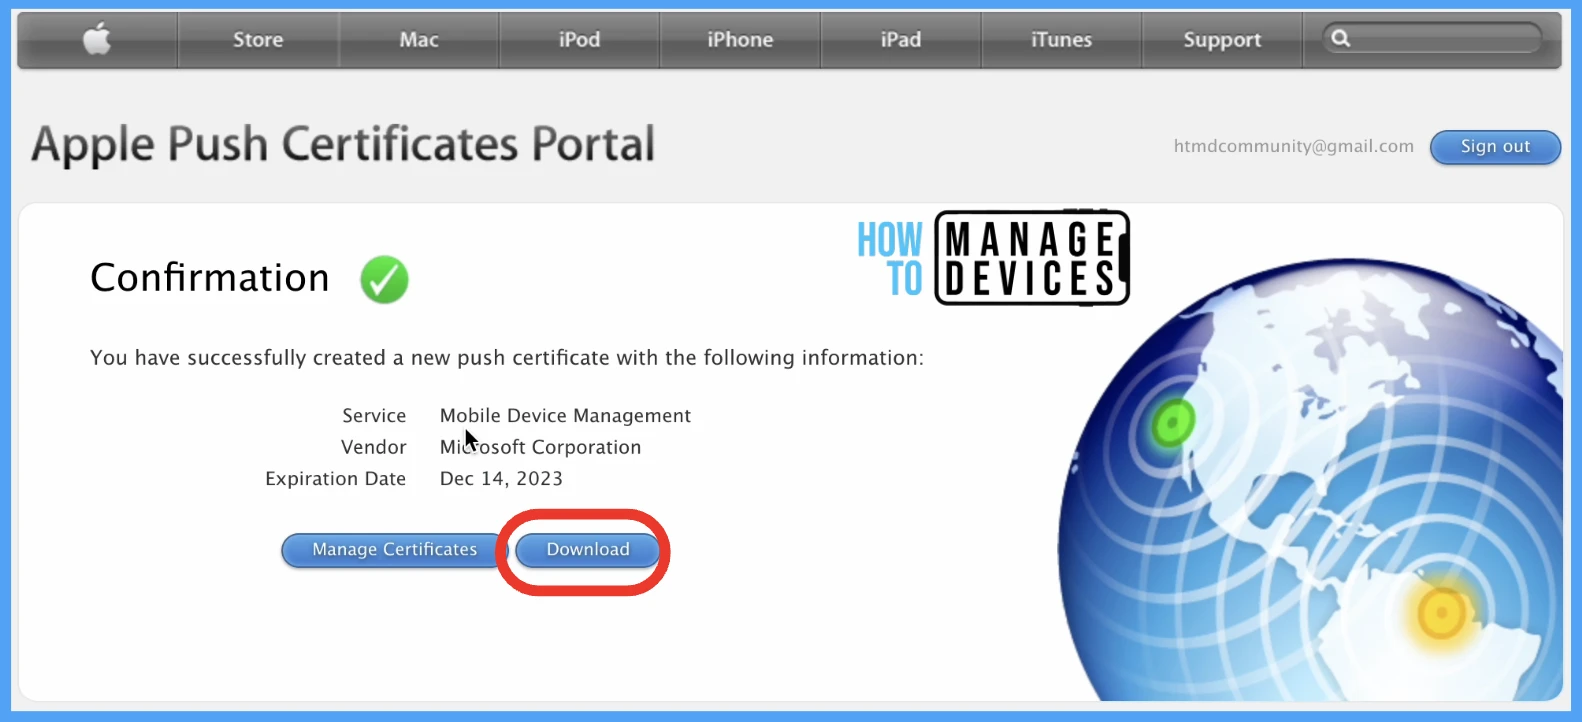The image size is (1582, 722).
Task: Click the Expiration Date label
Action: tap(335, 478)
